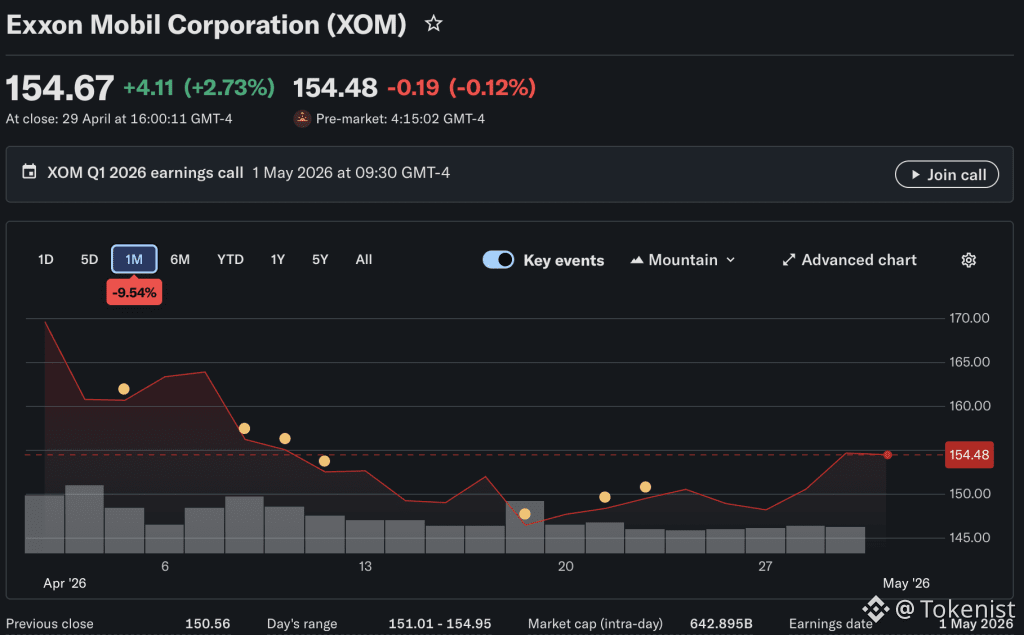The width and height of the screenshot is (1024, 635).
Task: Click the key event dot on the tall volume bar
Action: (x=524, y=514)
